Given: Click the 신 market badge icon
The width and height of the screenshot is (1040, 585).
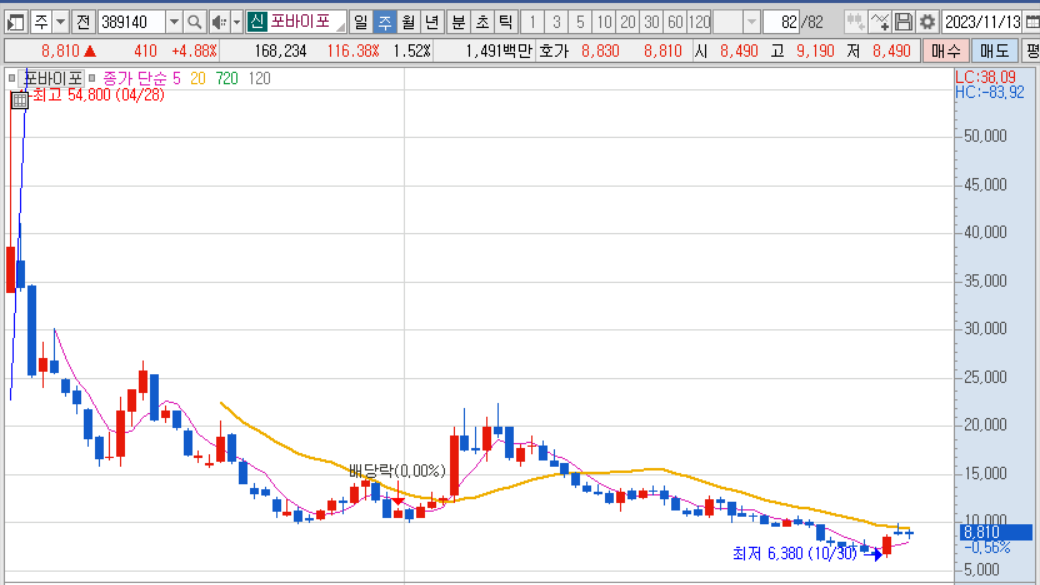Looking at the screenshot, I should click(x=257, y=22).
